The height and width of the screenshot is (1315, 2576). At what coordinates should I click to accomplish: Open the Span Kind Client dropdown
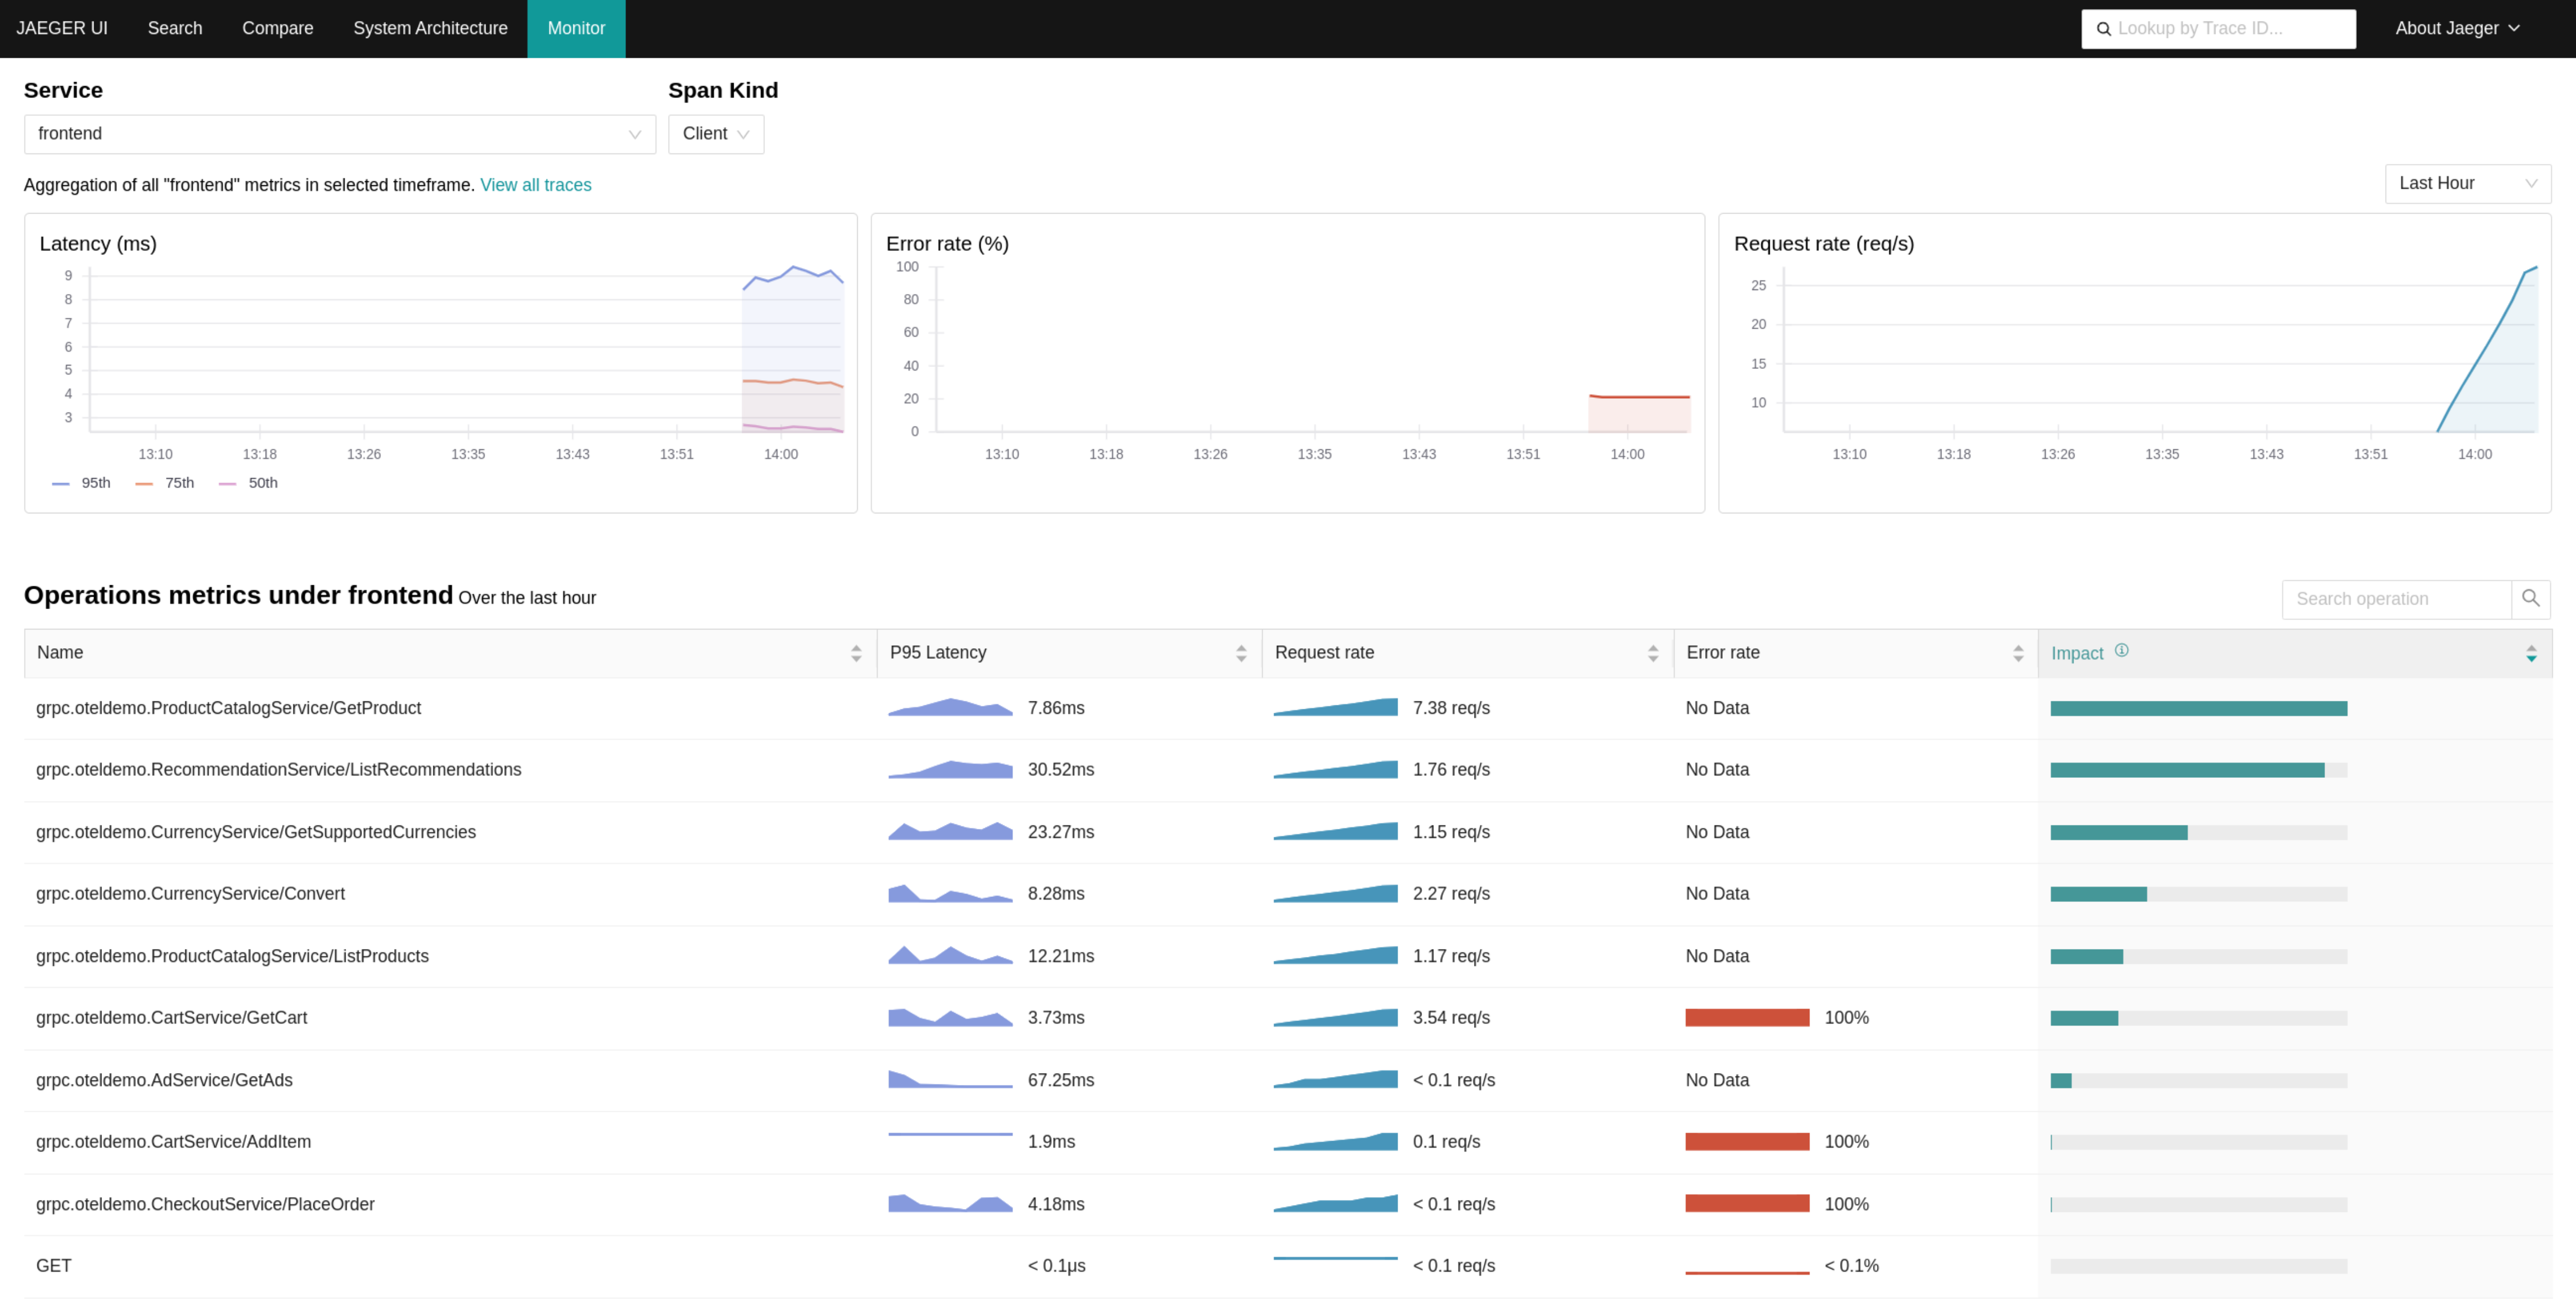click(x=715, y=133)
